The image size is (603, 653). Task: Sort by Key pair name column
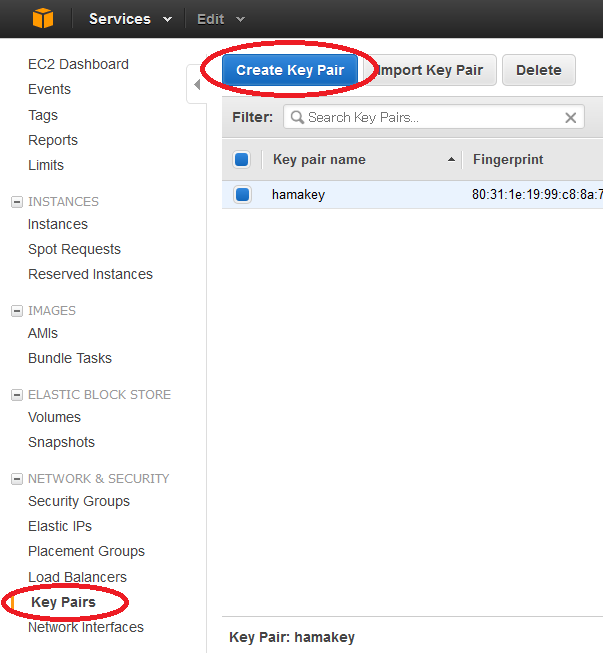[x=319, y=160]
